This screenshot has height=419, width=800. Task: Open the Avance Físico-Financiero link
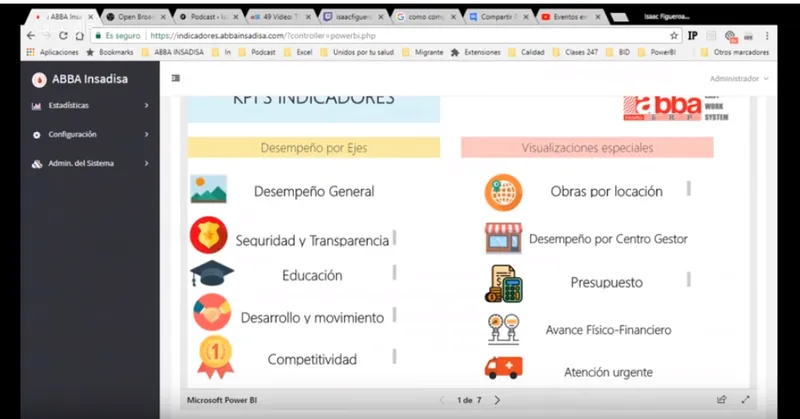(608, 330)
